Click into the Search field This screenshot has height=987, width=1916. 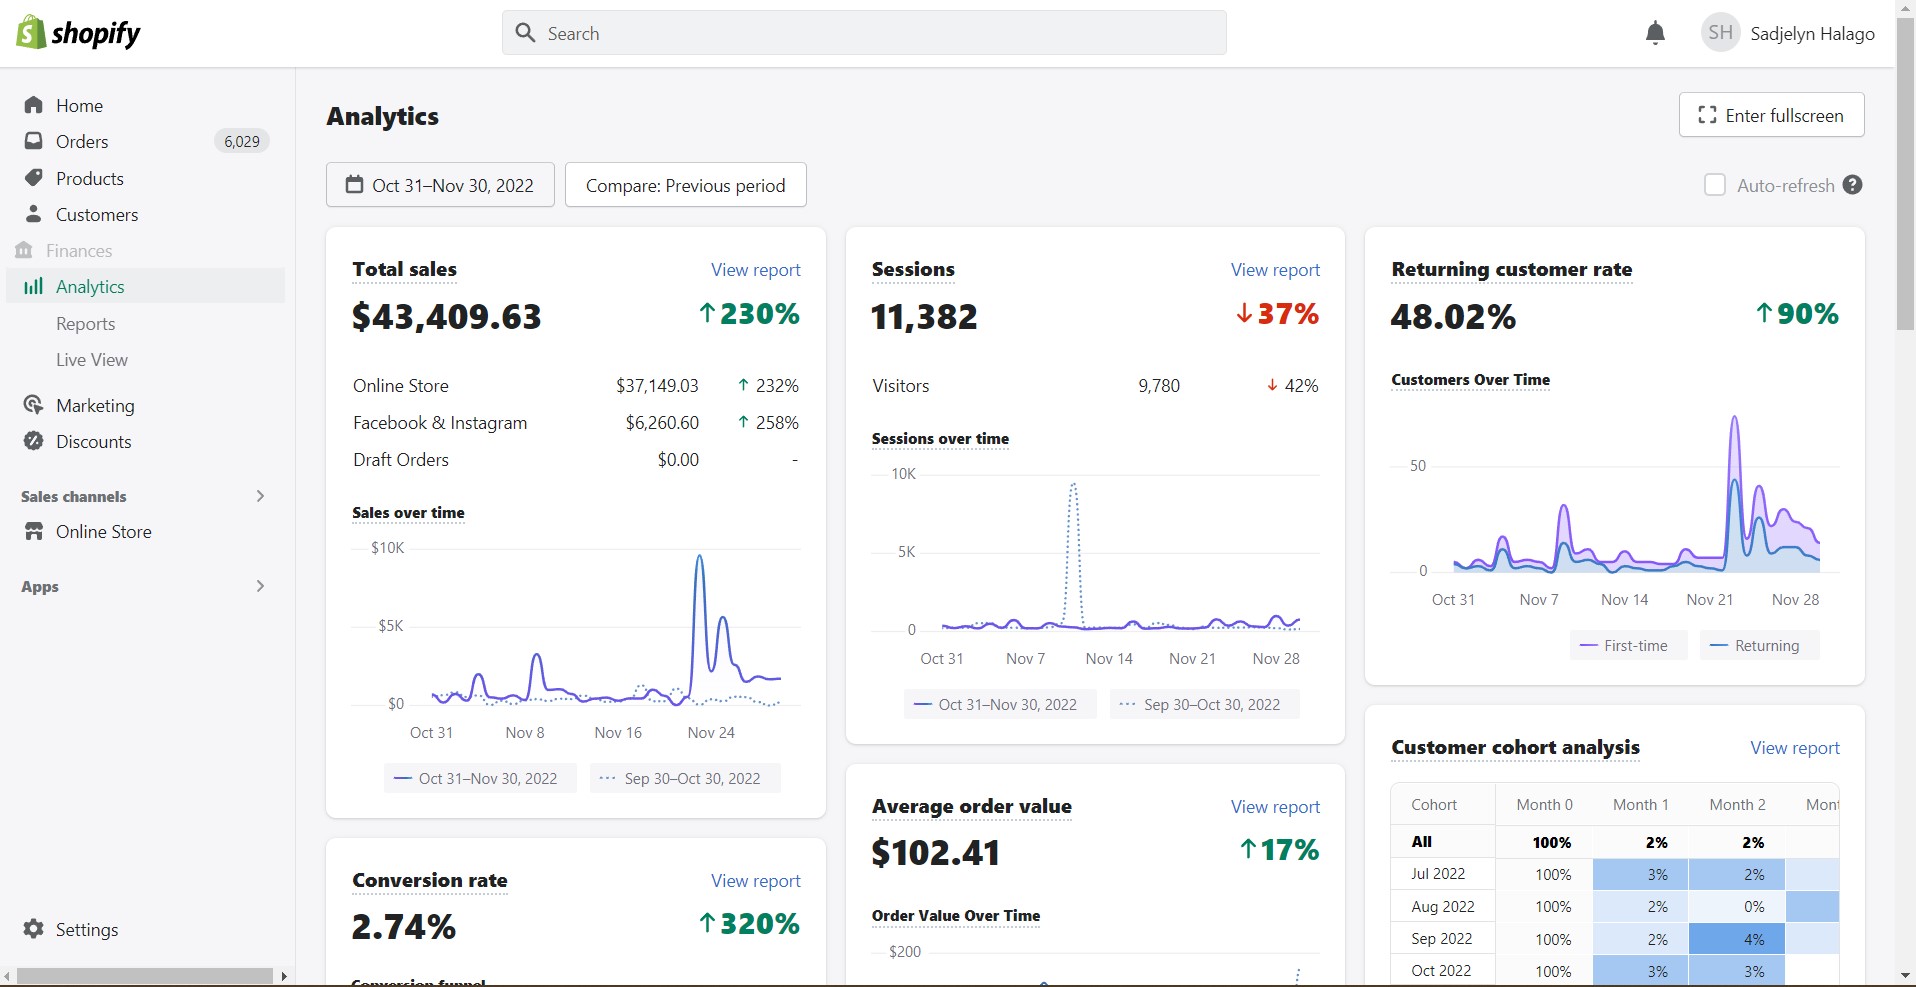pos(864,33)
